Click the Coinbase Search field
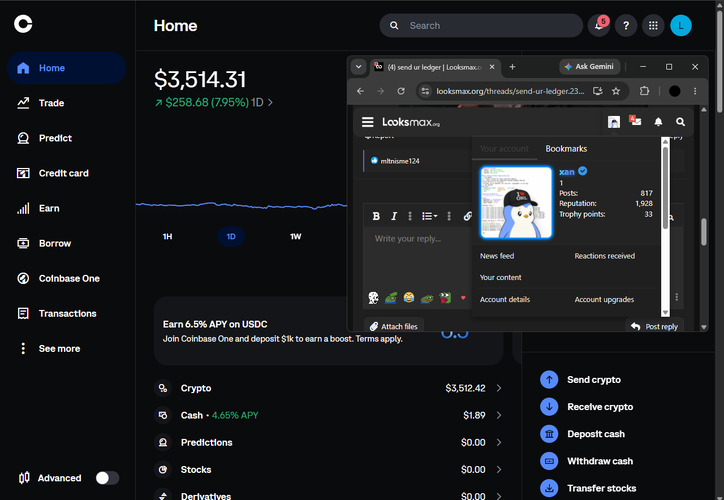The height and width of the screenshot is (500, 724). pos(481,25)
